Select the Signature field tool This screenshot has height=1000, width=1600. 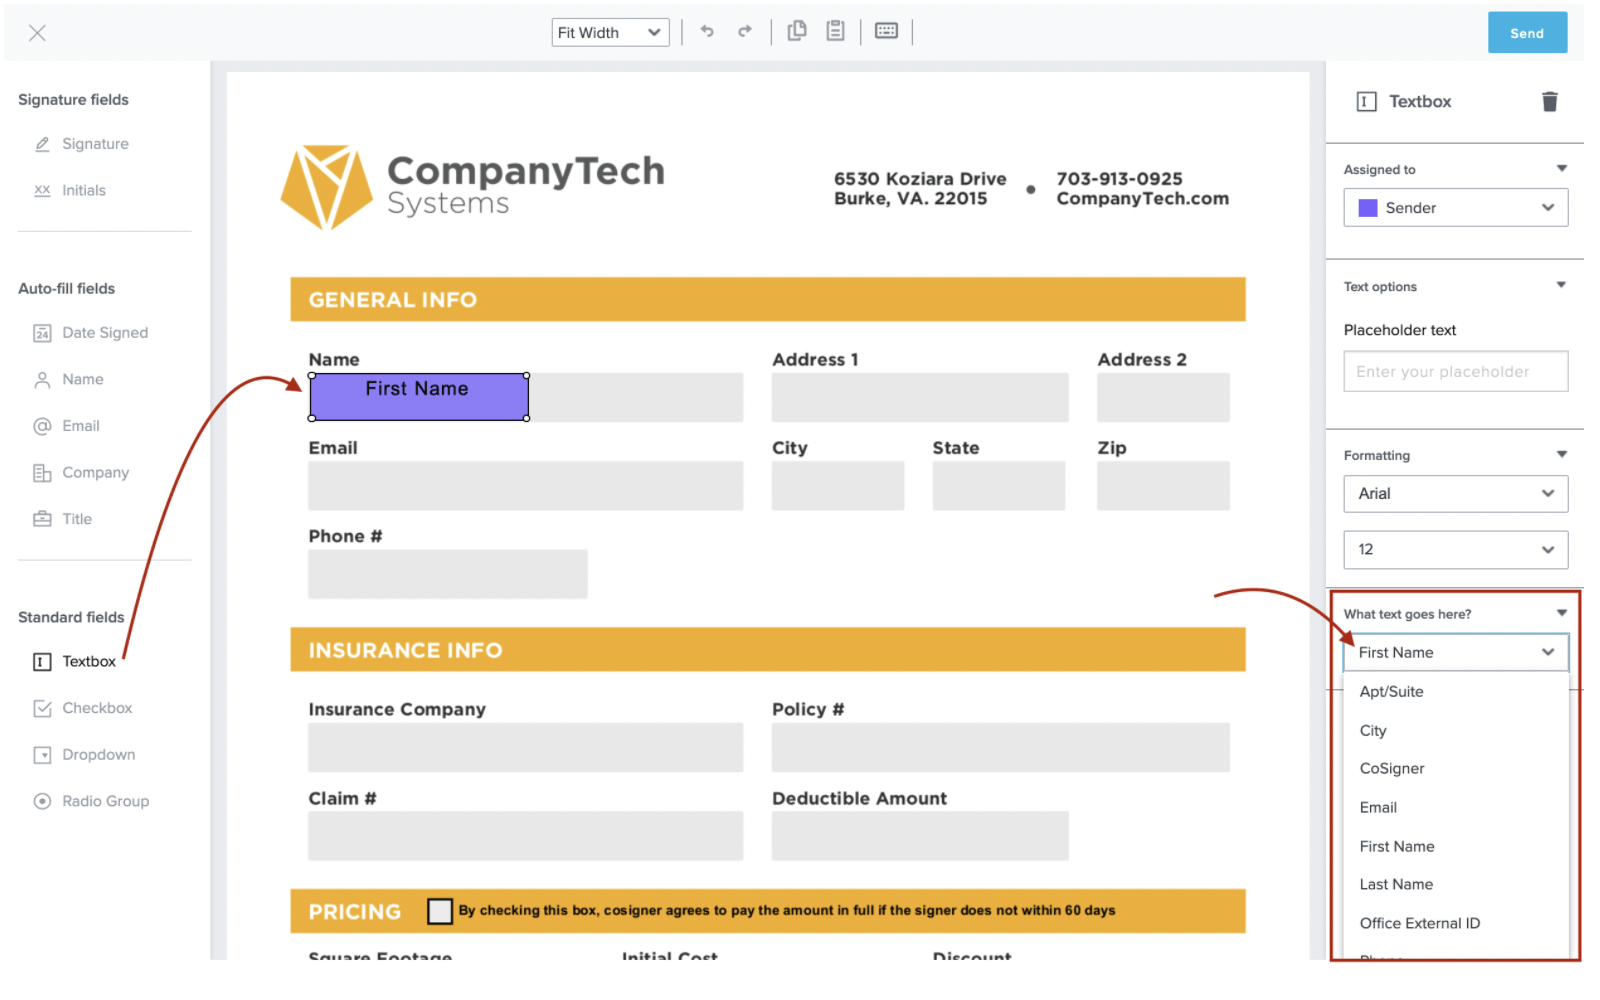point(95,143)
